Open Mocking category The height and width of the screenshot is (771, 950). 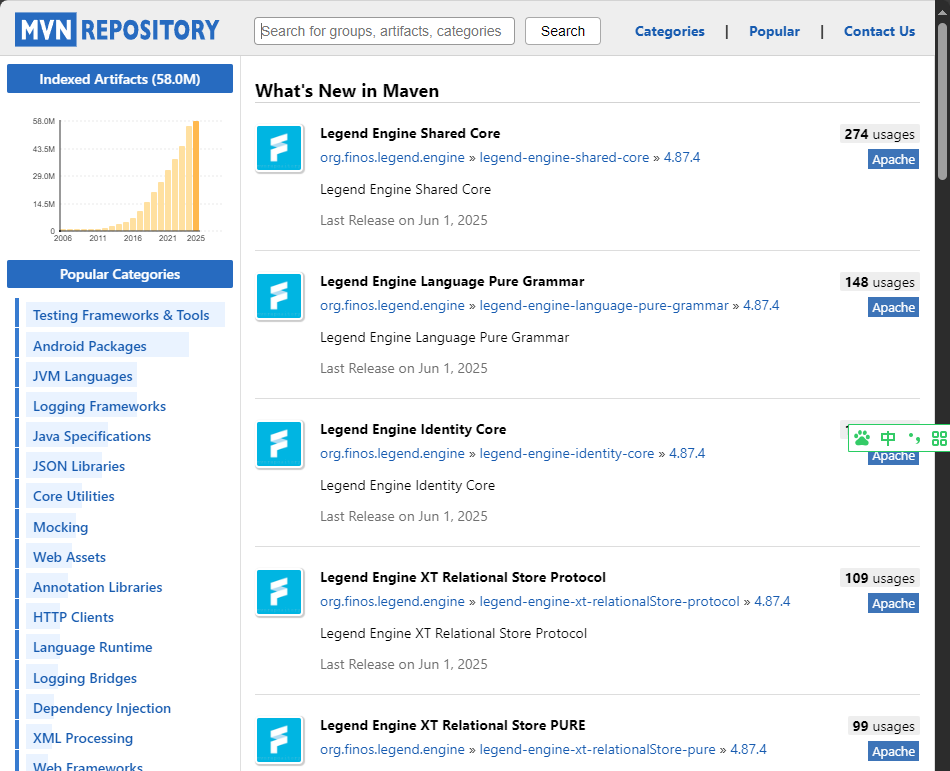pyautogui.click(x=61, y=527)
